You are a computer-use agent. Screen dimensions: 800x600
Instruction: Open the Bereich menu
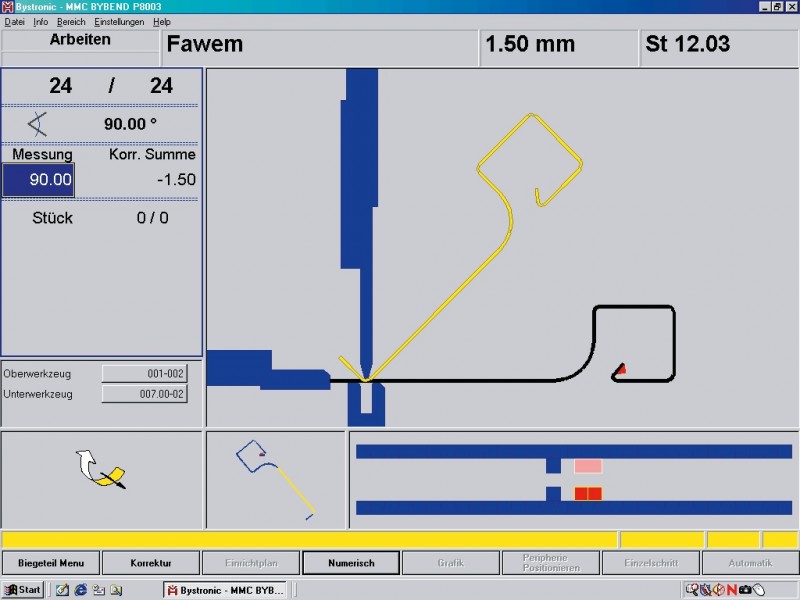71,21
